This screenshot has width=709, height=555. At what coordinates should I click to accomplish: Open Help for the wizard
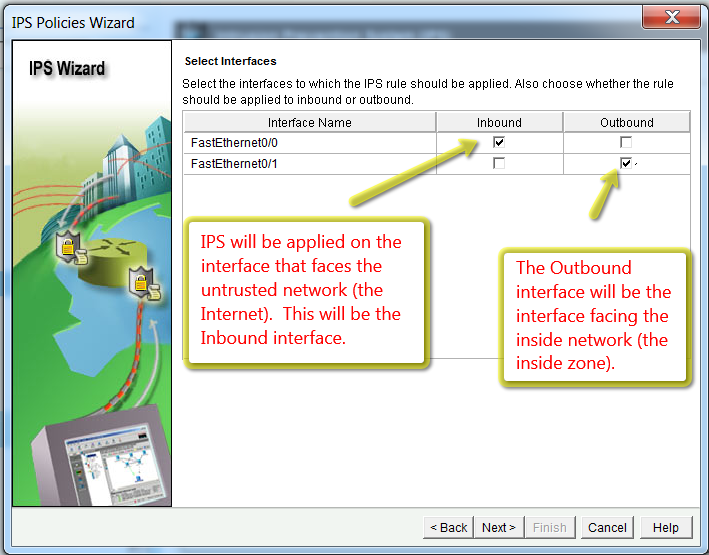click(665, 527)
